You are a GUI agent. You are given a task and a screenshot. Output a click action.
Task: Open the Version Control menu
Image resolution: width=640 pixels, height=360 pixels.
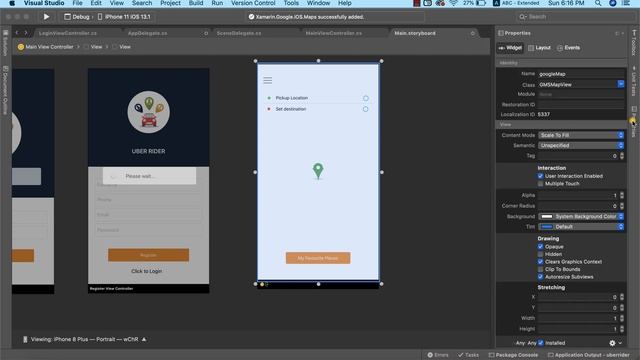[253, 3]
